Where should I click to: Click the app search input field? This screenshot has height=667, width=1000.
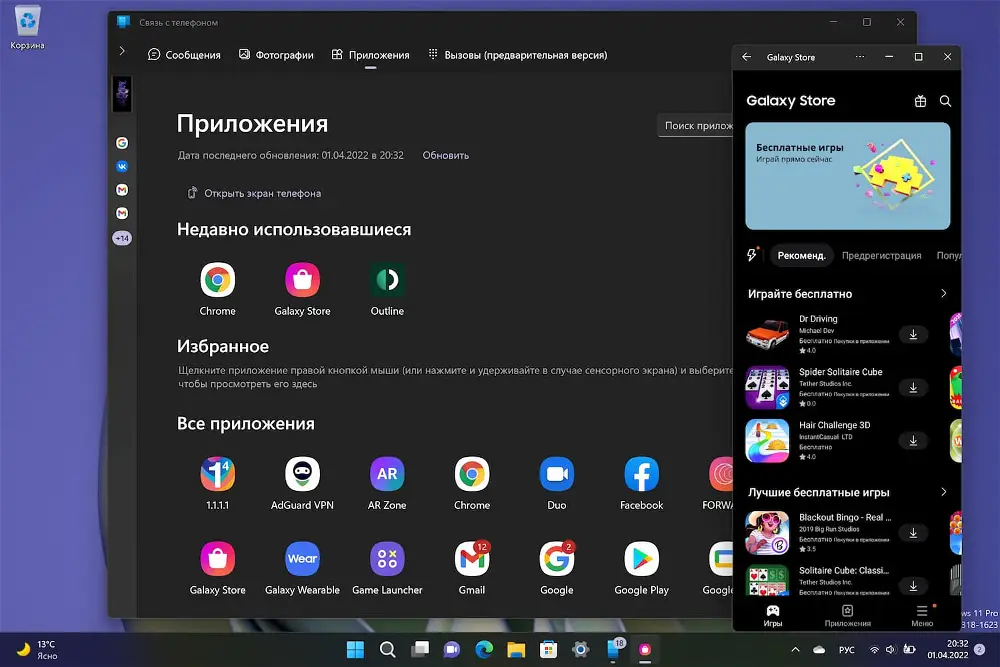(699, 126)
